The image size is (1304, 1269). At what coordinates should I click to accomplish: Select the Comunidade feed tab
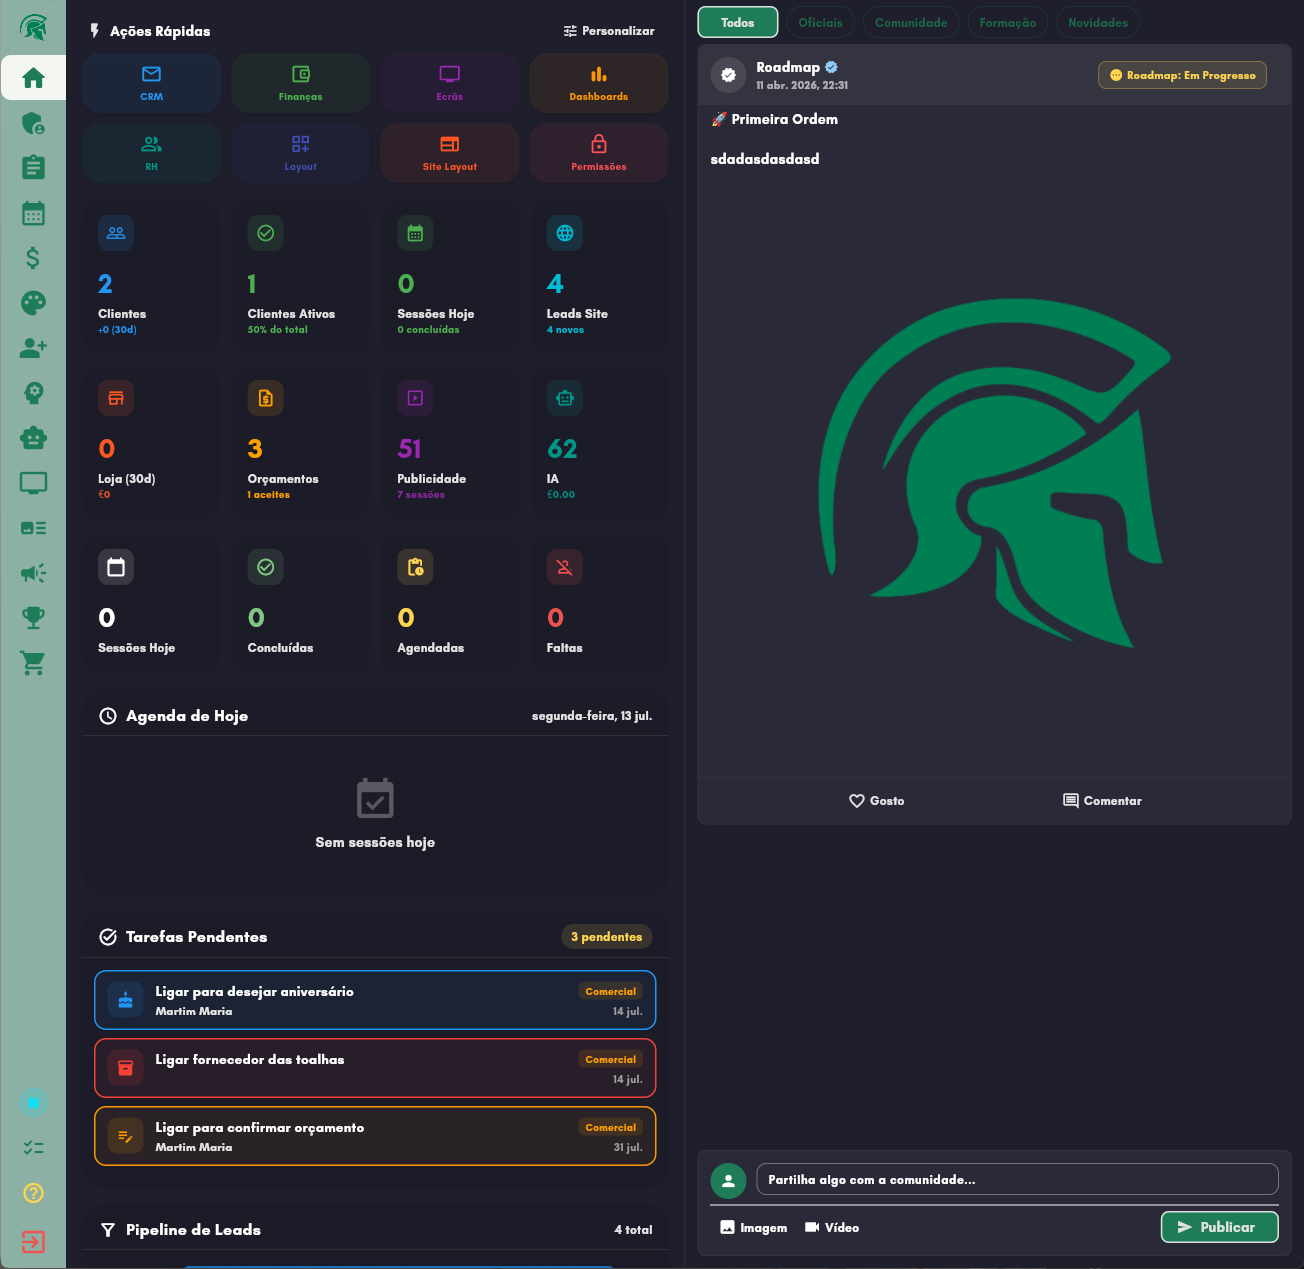tap(911, 22)
